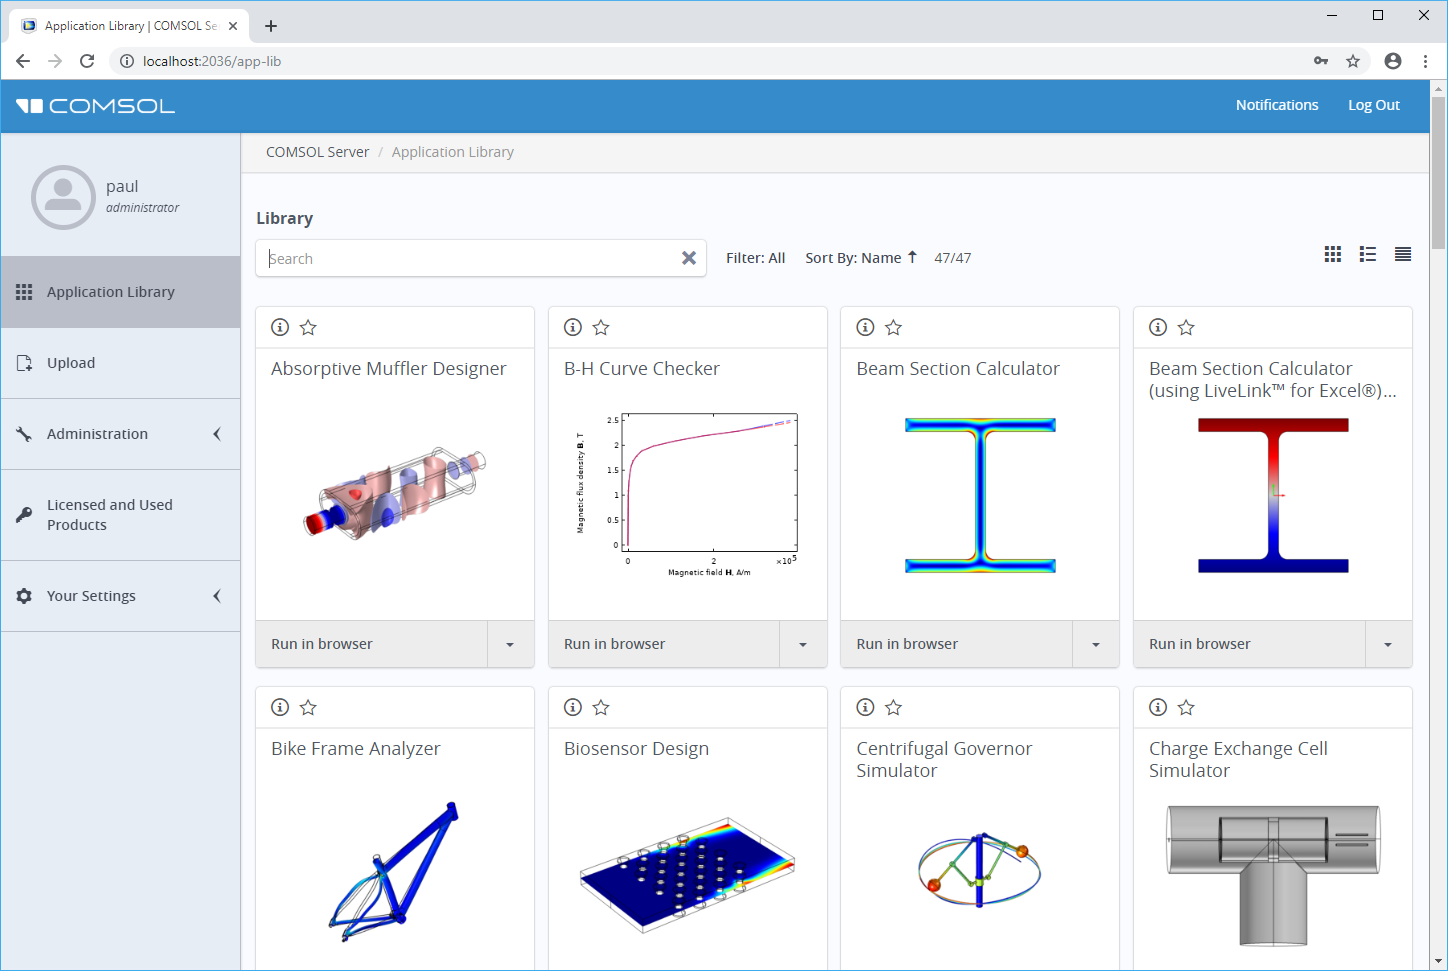Favorite the B-H Curve Checker app
Image resolution: width=1448 pixels, height=971 pixels.
pyautogui.click(x=601, y=327)
